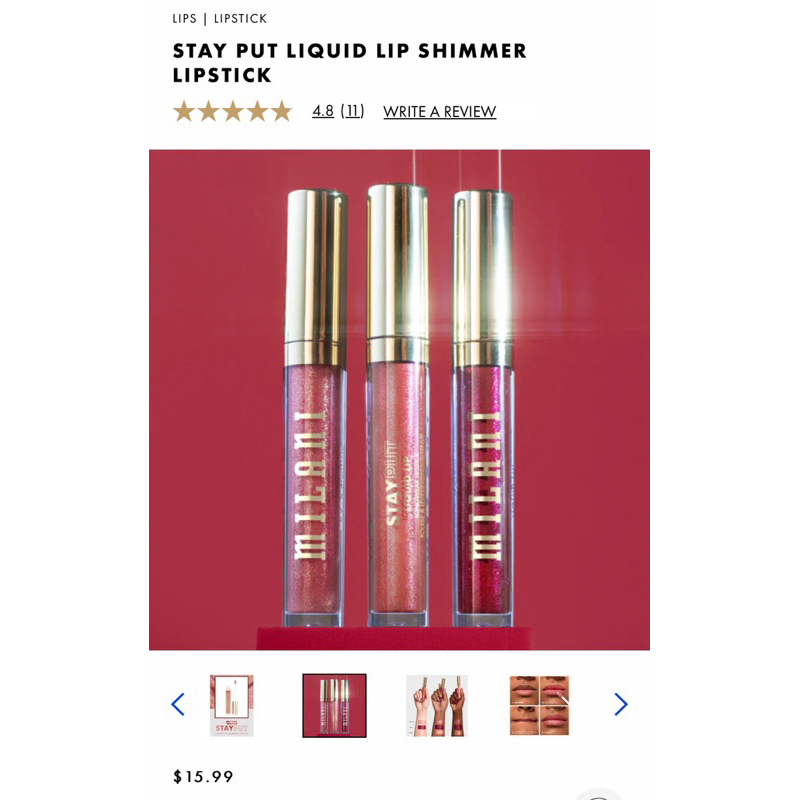This screenshot has height=800, width=800.
Task: Select the Stay Put packaging thumbnail
Action: point(232,706)
